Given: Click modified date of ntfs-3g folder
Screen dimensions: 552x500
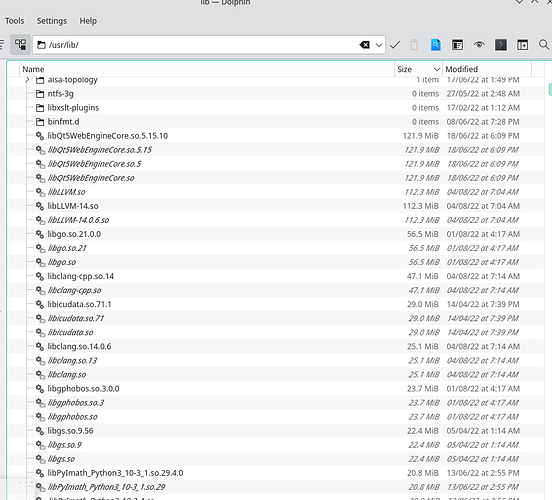Looking at the screenshot, I should pos(483,94).
